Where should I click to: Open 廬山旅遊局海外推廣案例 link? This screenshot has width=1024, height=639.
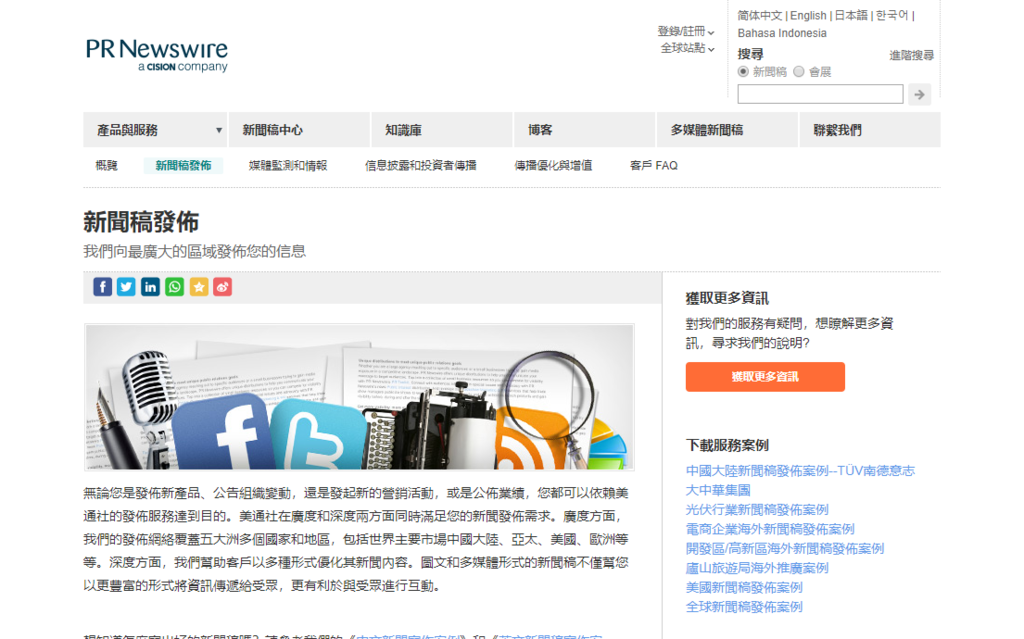click(757, 568)
